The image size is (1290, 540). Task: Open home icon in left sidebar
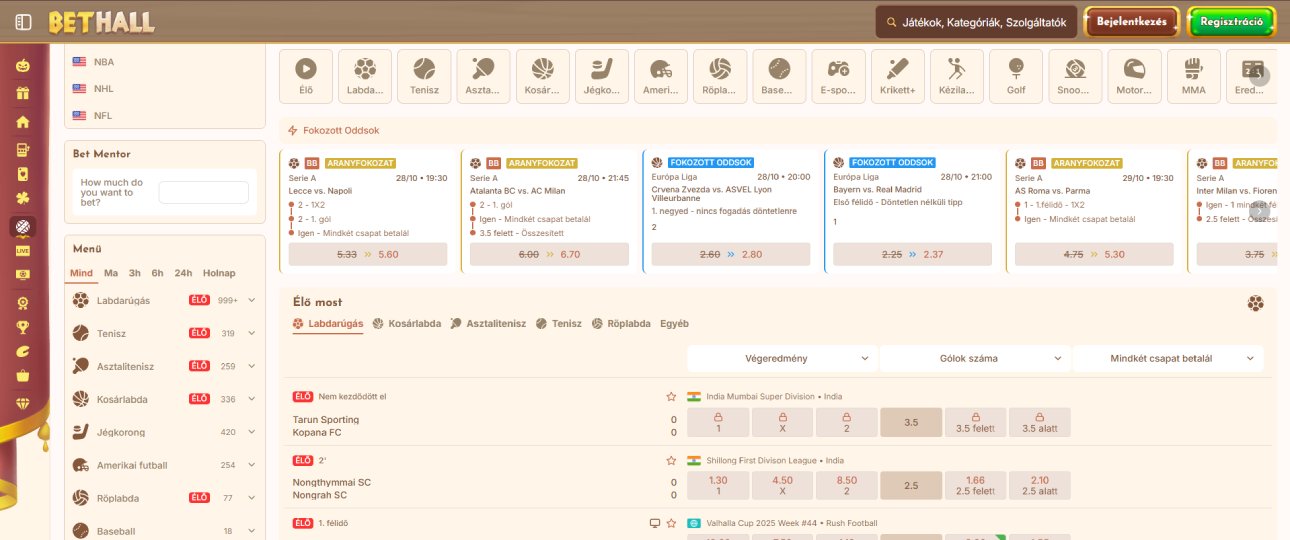coord(22,122)
